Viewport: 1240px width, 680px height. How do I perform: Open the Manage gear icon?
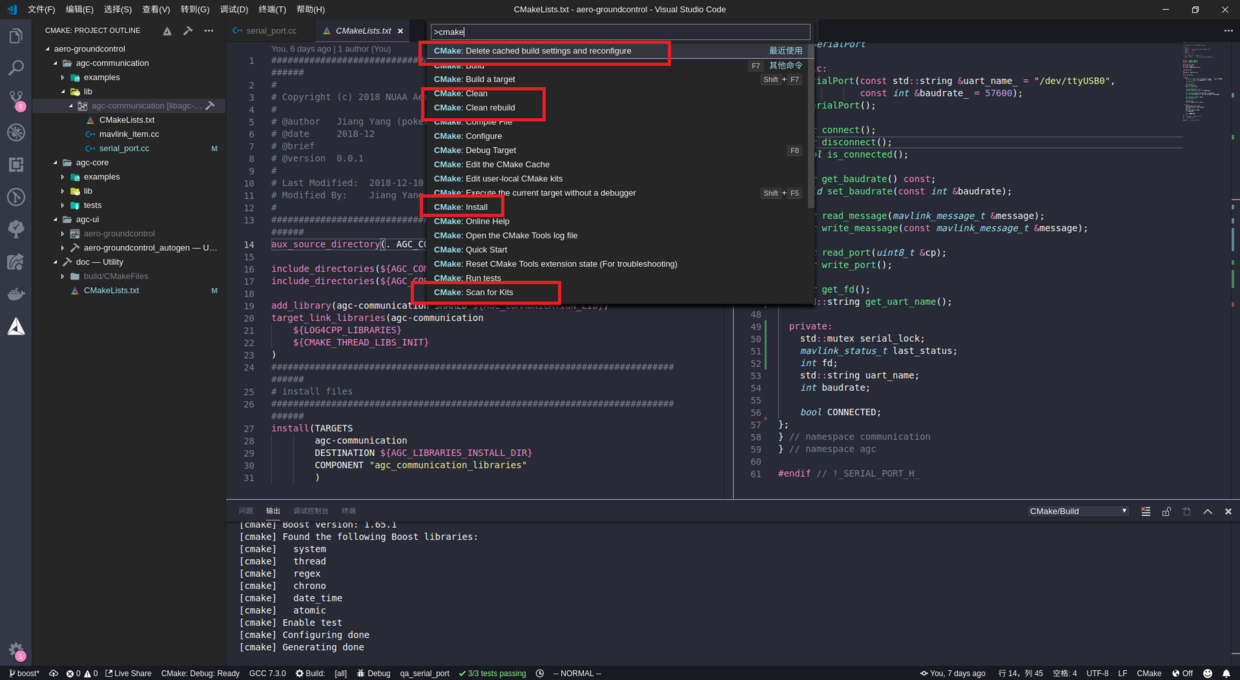(x=16, y=650)
